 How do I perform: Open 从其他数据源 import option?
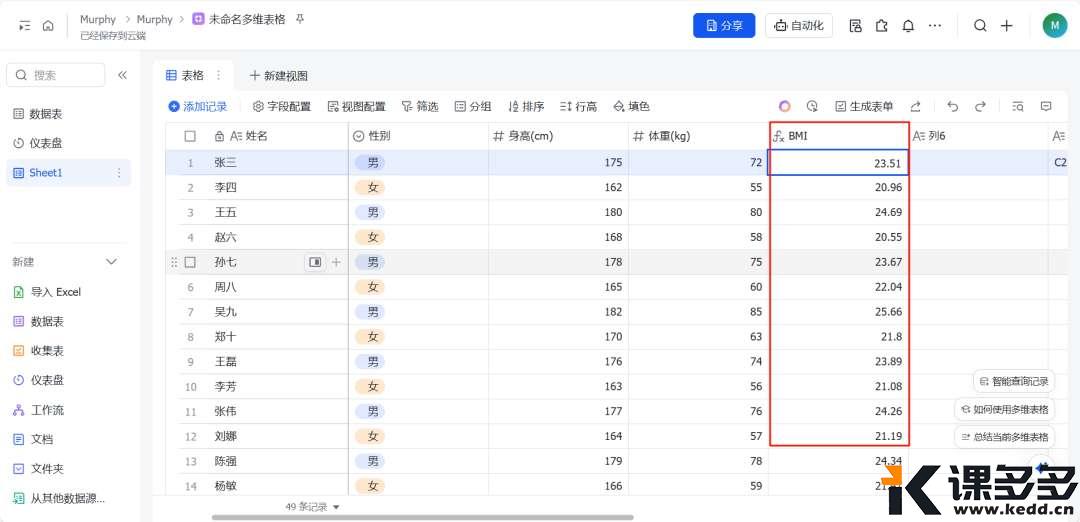click(59, 498)
